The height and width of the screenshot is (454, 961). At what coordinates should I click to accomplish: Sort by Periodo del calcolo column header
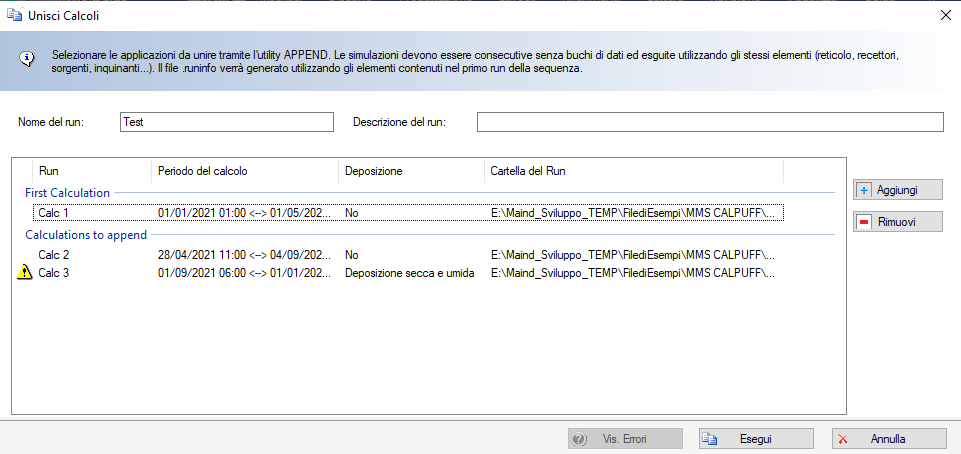click(245, 171)
